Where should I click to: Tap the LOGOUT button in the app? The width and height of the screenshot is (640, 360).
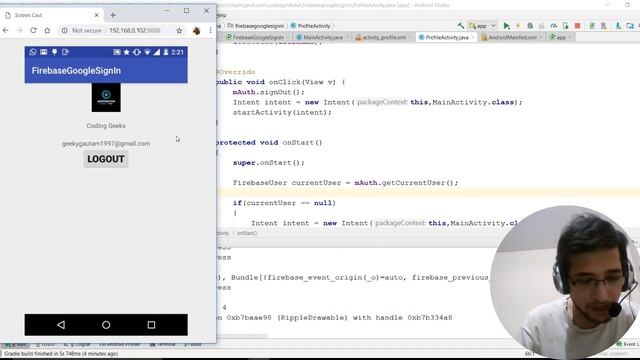pos(106,159)
